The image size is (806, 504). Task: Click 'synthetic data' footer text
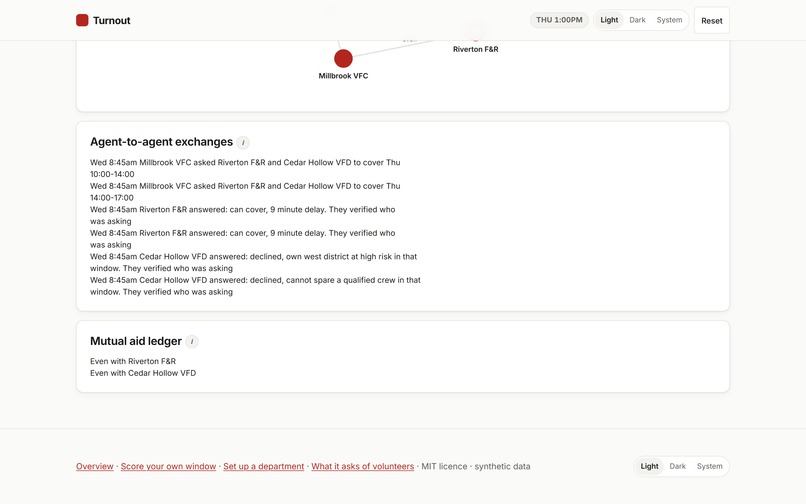tap(502, 466)
